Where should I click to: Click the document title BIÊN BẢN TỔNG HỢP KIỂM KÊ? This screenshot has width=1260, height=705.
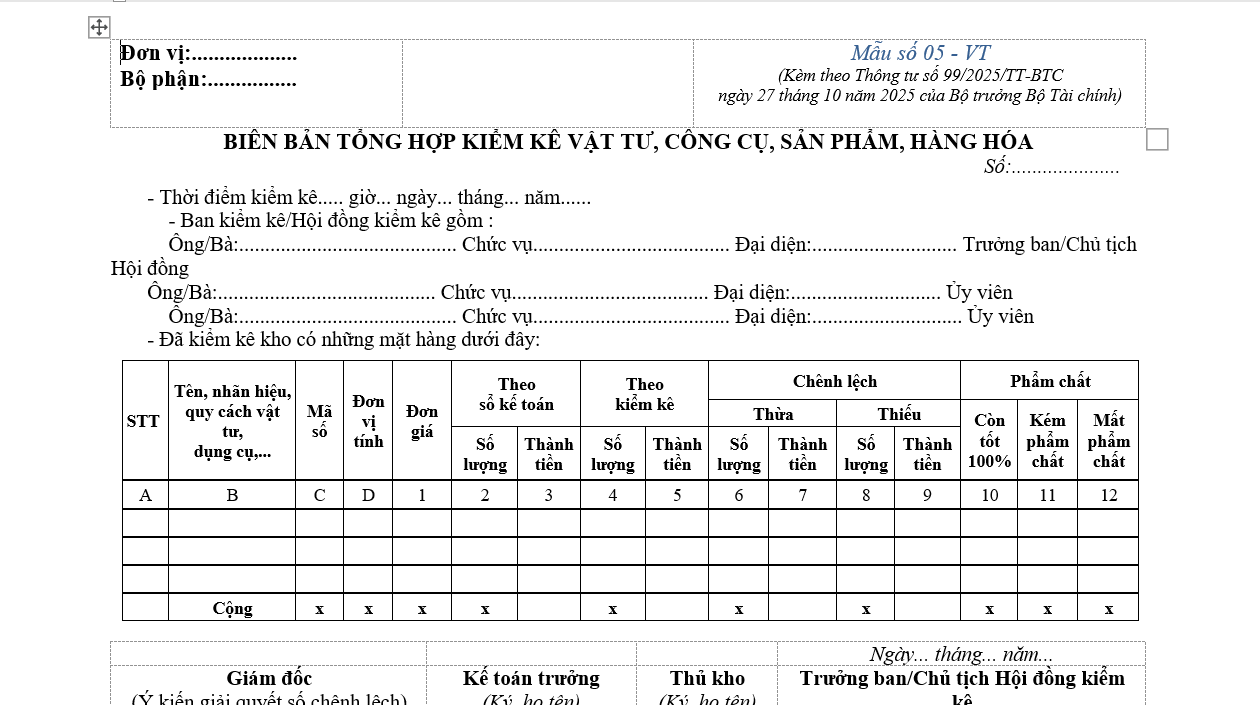[x=630, y=142]
